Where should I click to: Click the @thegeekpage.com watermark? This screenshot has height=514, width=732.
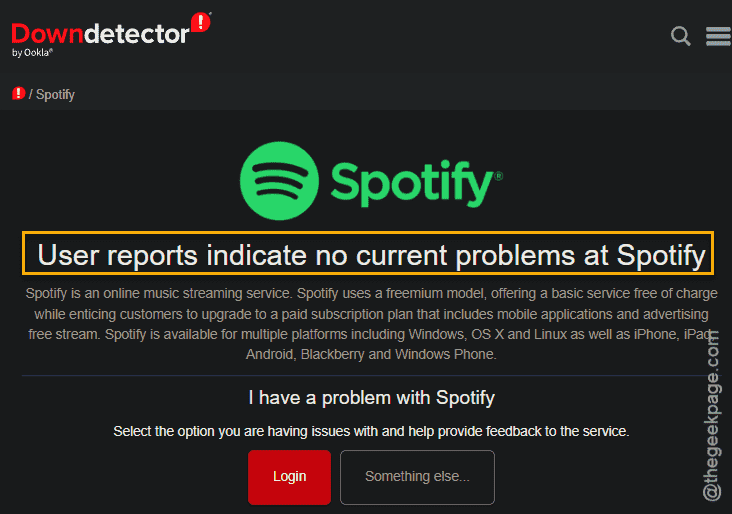click(x=712, y=415)
